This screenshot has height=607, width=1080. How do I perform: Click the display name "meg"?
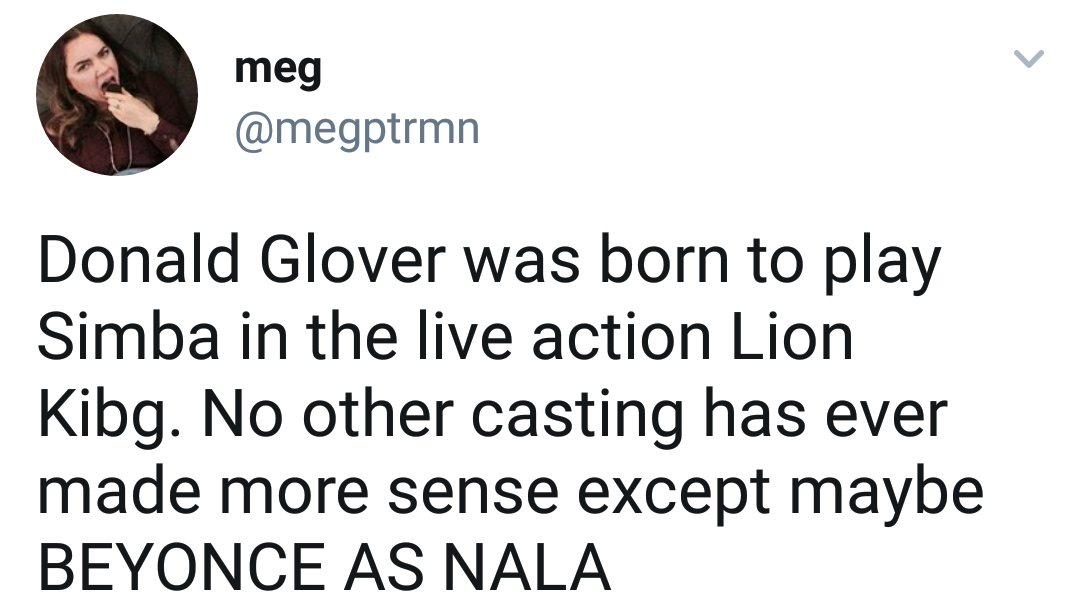pos(278,69)
